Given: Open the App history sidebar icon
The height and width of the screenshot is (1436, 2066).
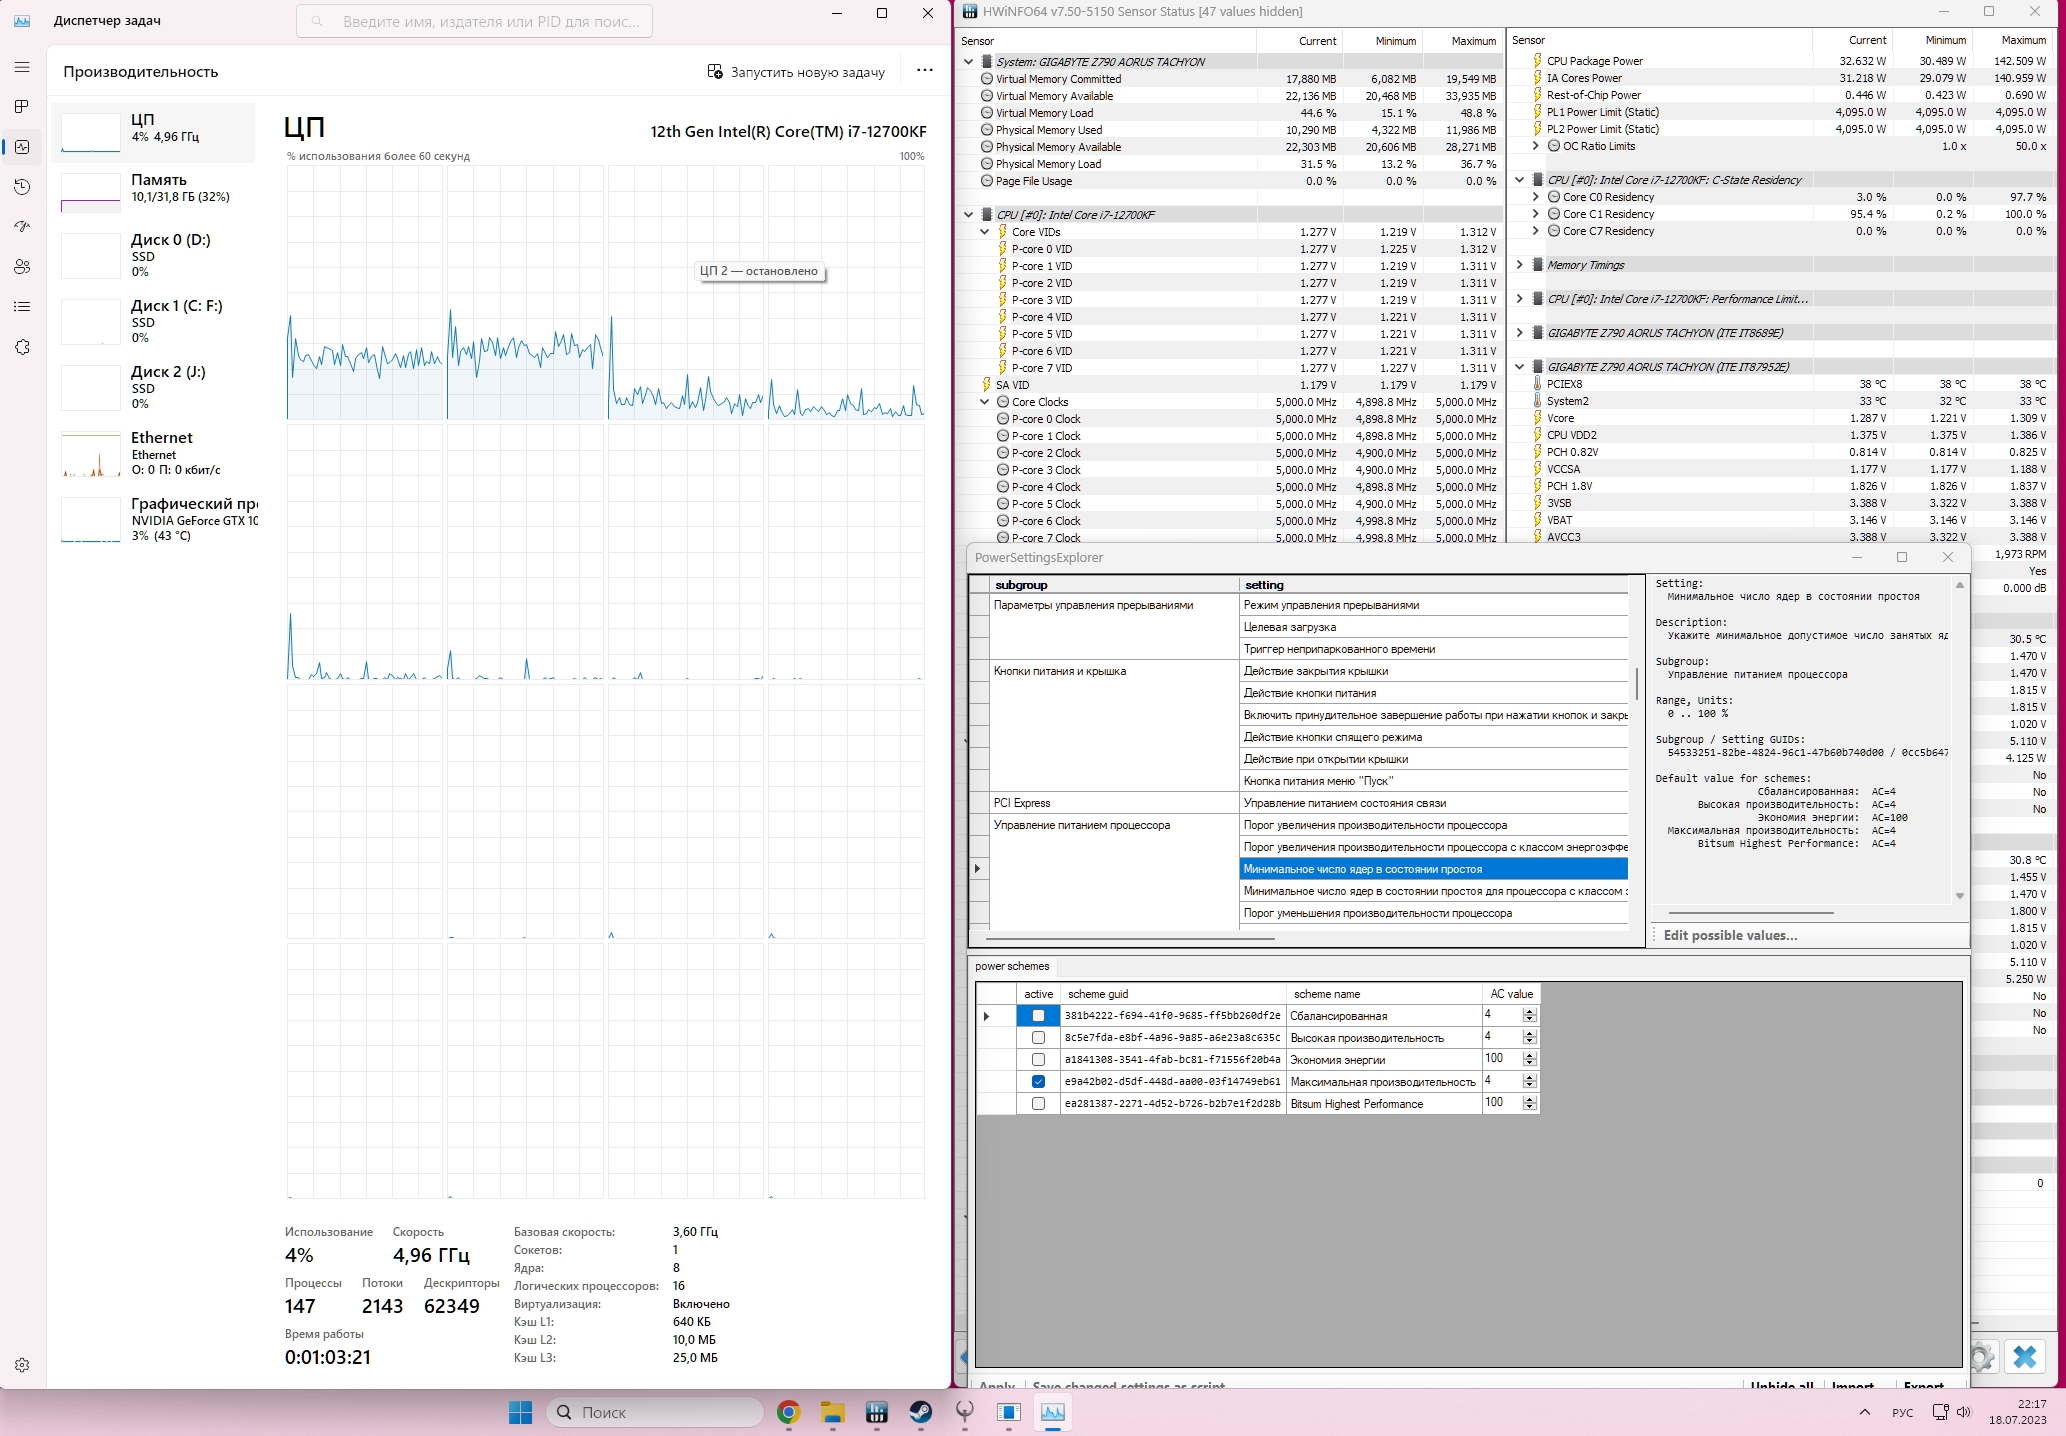Looking at the screenshot, I should tap(22, 187).
